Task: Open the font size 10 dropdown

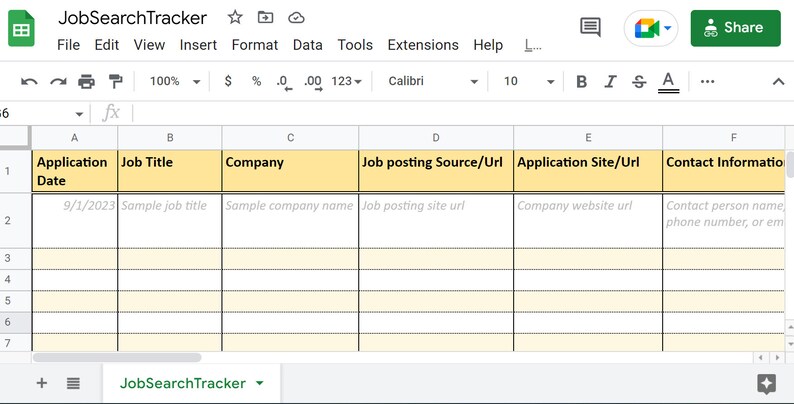Action: click(x=529, y=82)
